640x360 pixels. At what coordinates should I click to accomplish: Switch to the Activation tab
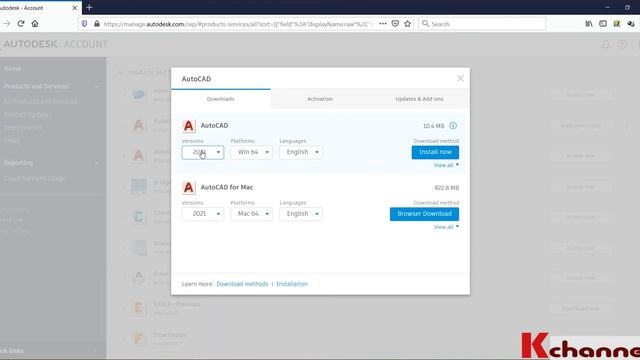coord(320,99)
